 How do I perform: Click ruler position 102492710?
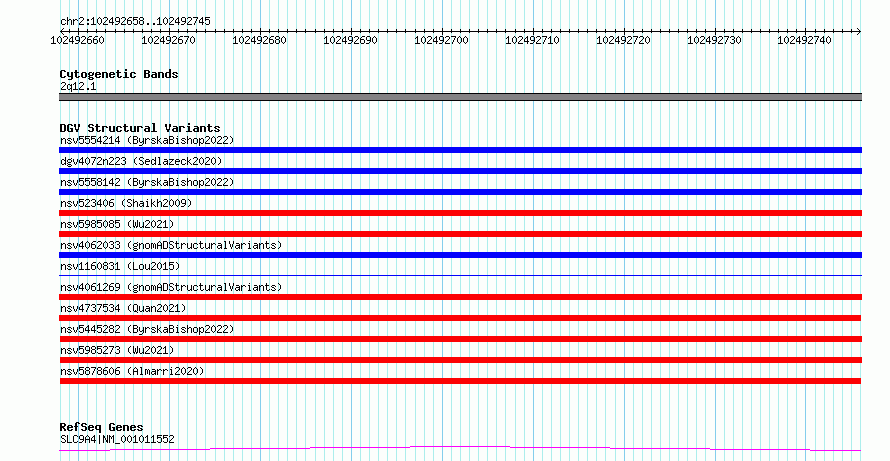point(532,40)
